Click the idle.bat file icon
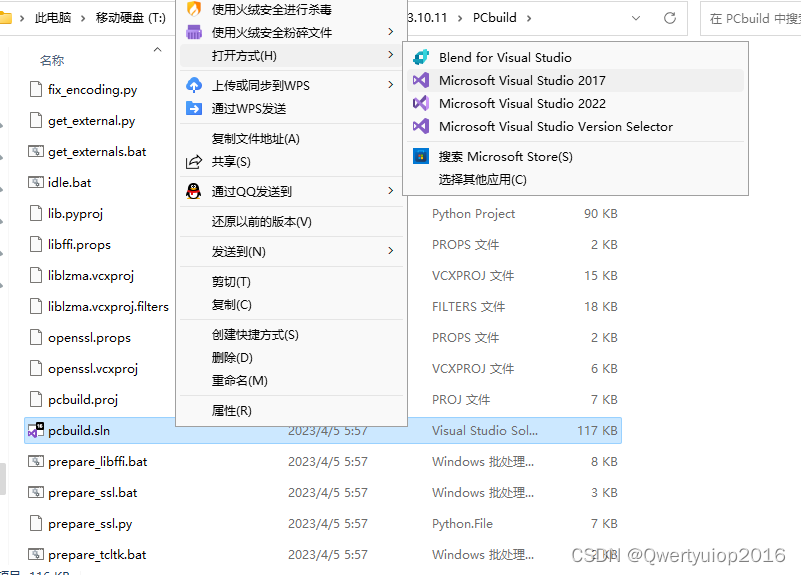The height and width of the screenshot is (575, 801). click(x=36, y=182)
